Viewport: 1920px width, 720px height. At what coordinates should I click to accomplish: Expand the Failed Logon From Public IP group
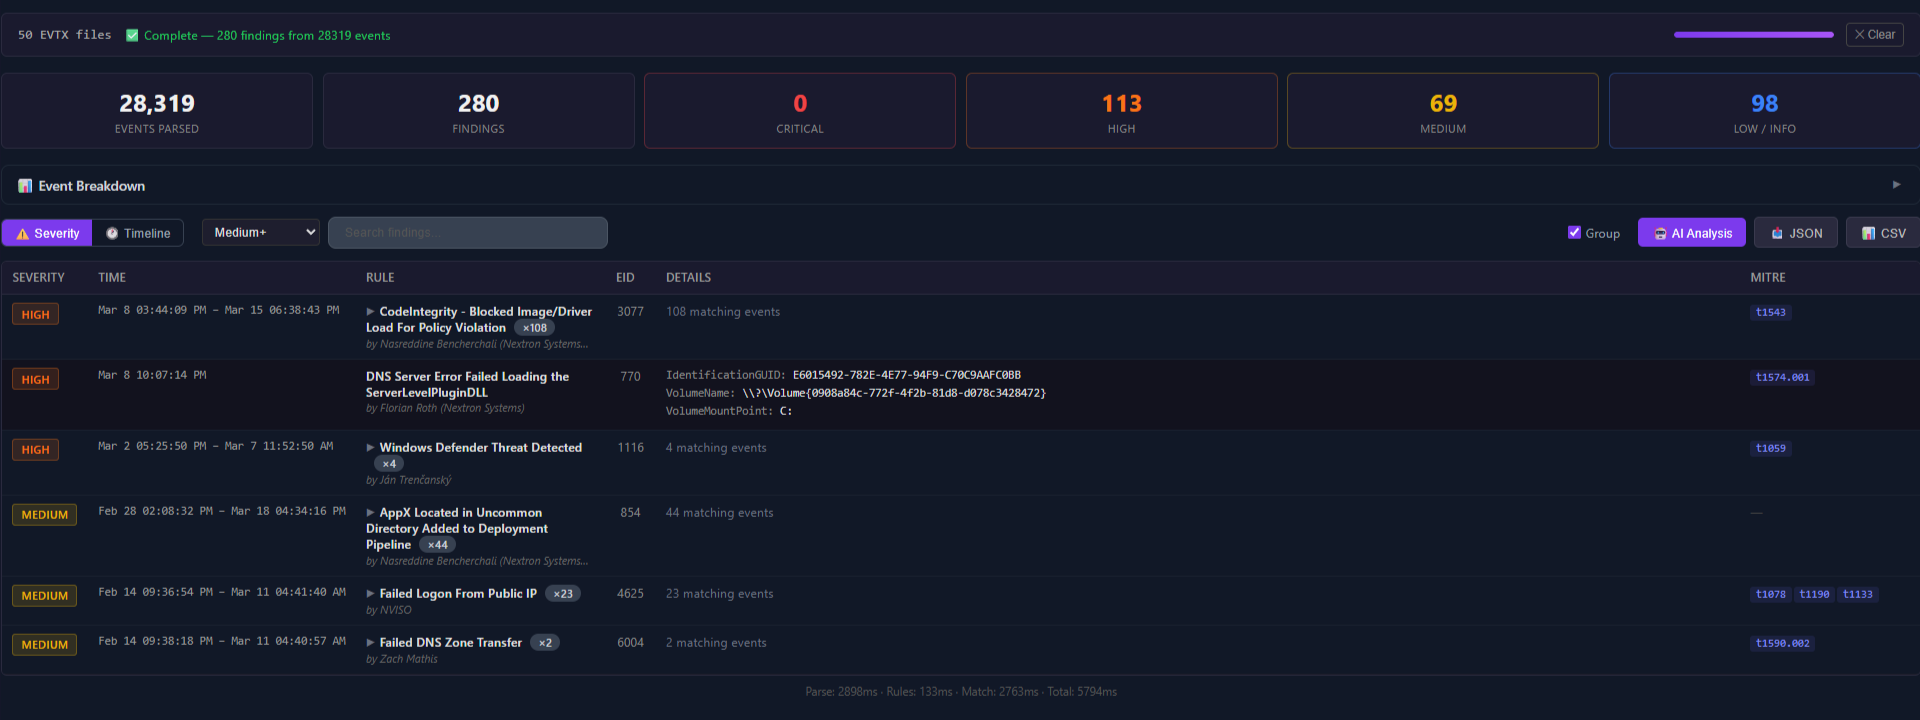coord(371,594)
